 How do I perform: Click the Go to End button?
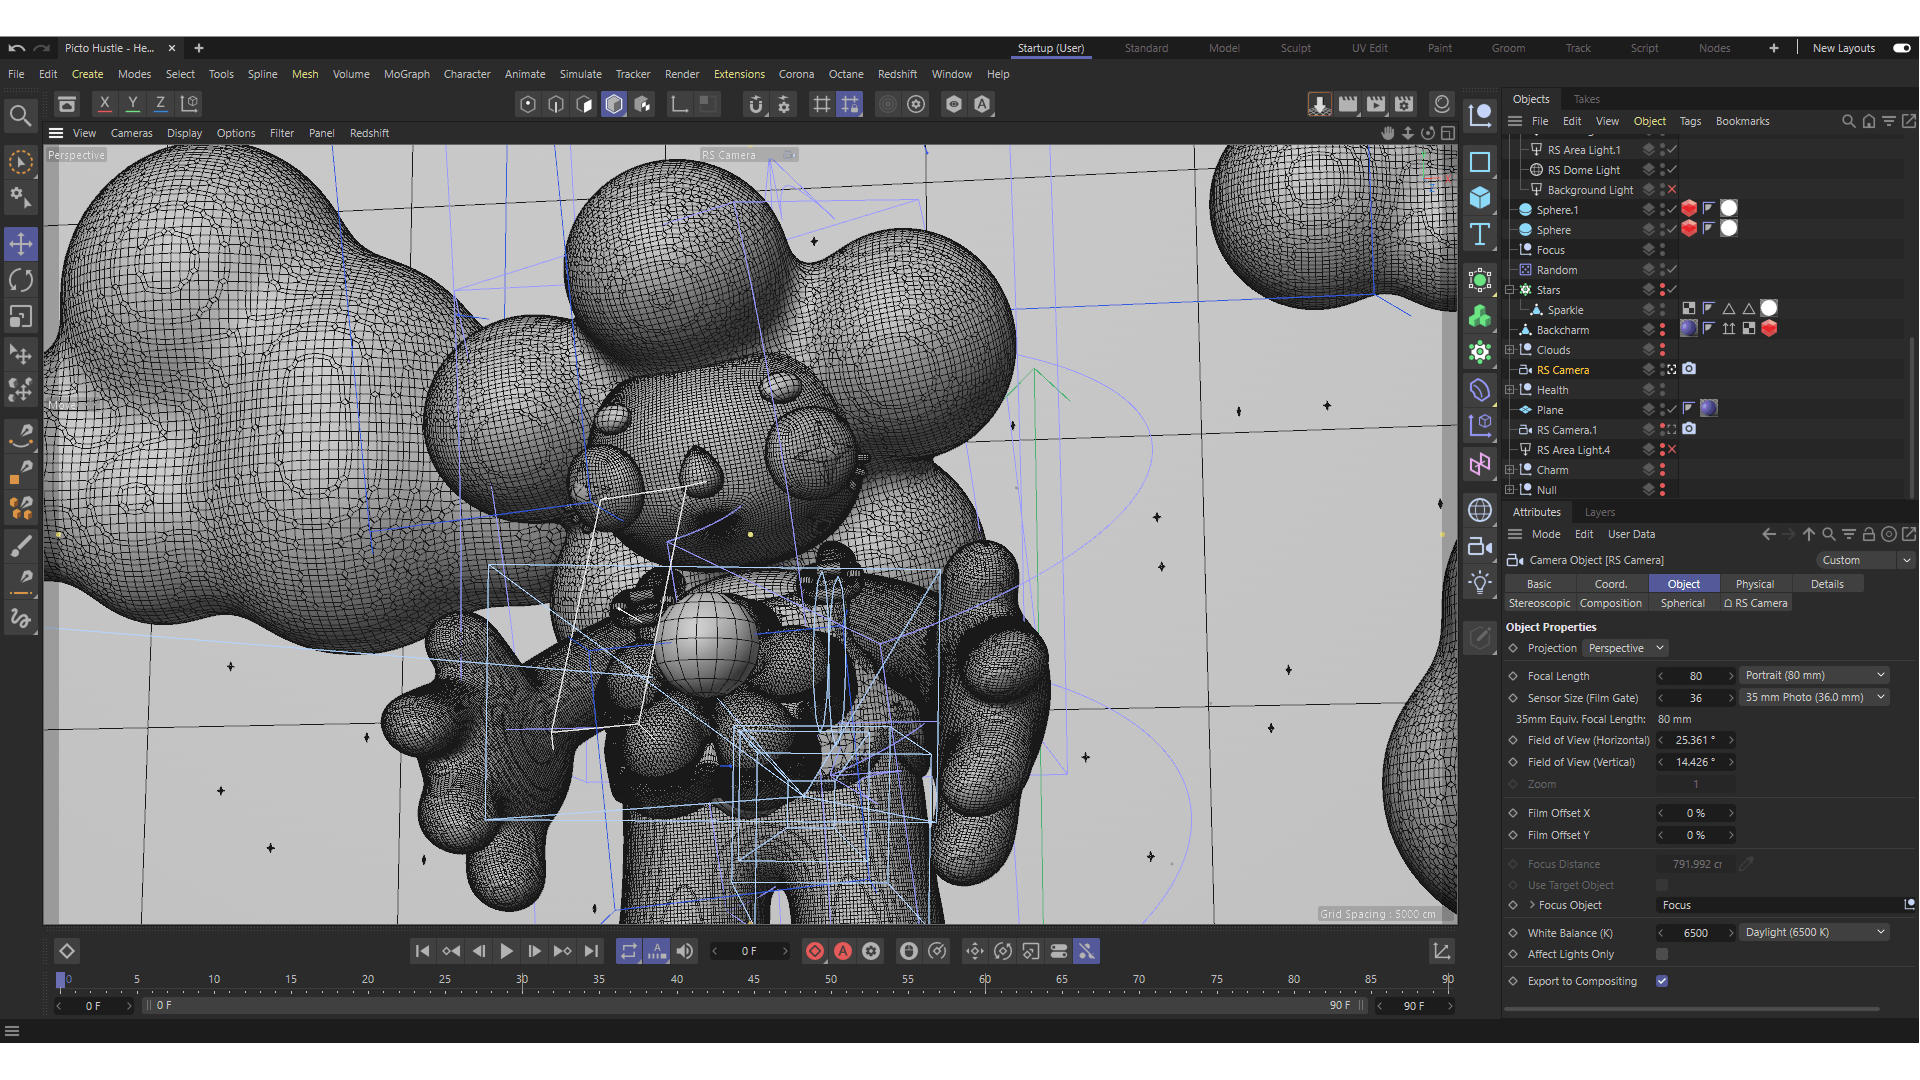[591, 951]
